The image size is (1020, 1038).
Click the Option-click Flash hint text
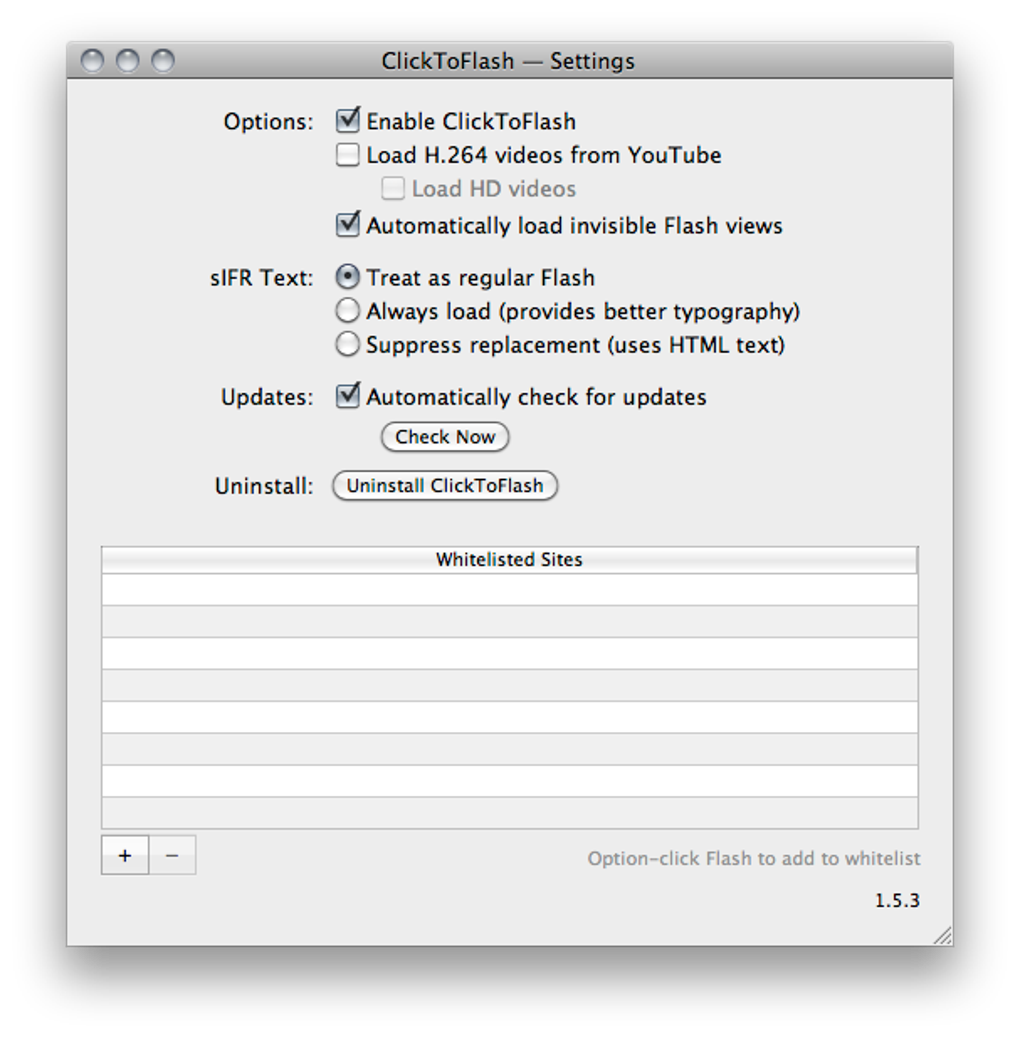754,859
